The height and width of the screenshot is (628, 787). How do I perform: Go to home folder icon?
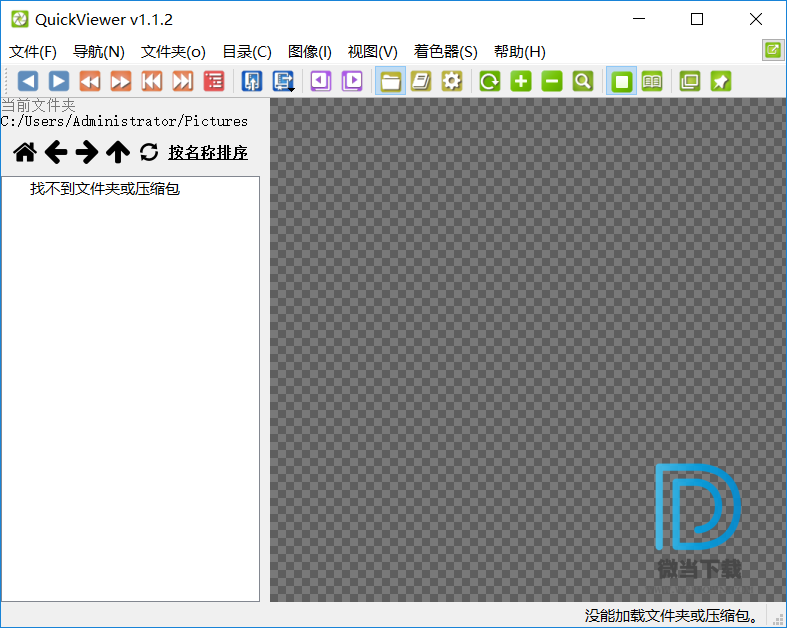click(25, 152)
